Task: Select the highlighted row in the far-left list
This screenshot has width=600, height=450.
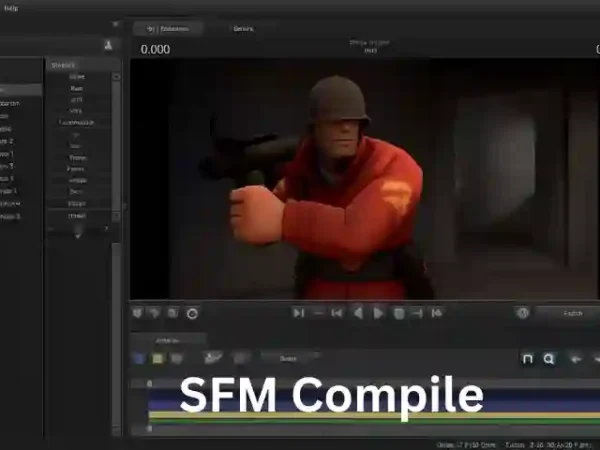Action: (21, 90)
